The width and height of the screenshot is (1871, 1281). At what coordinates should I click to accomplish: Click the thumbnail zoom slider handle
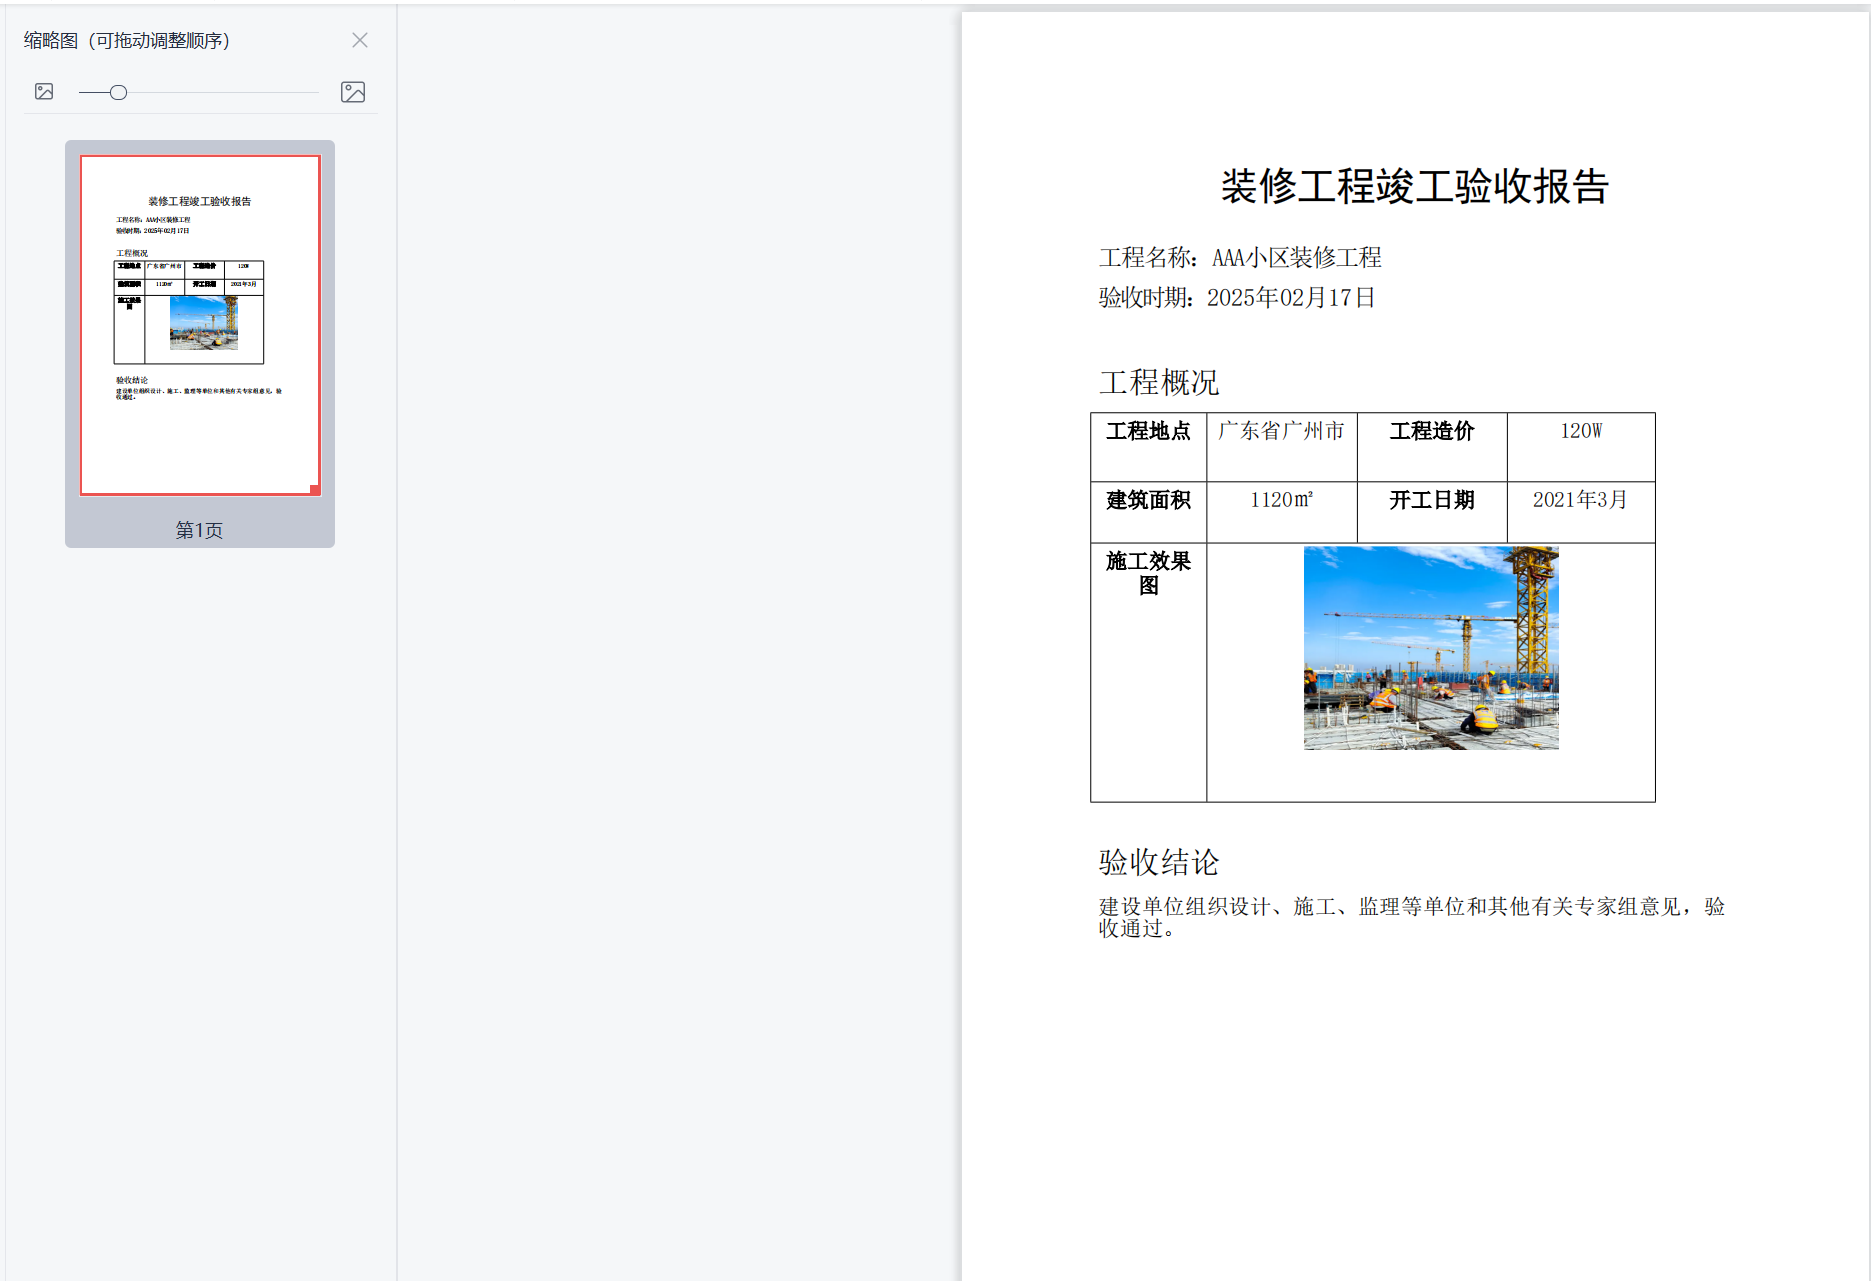coord(118,92)
